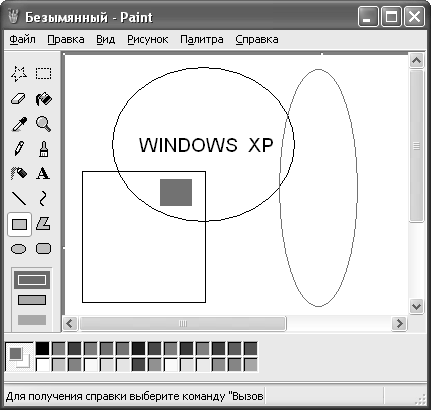The width and height of the screenshot is (431, 410).
Task: Open the Палитра menu
Action: 202,39
